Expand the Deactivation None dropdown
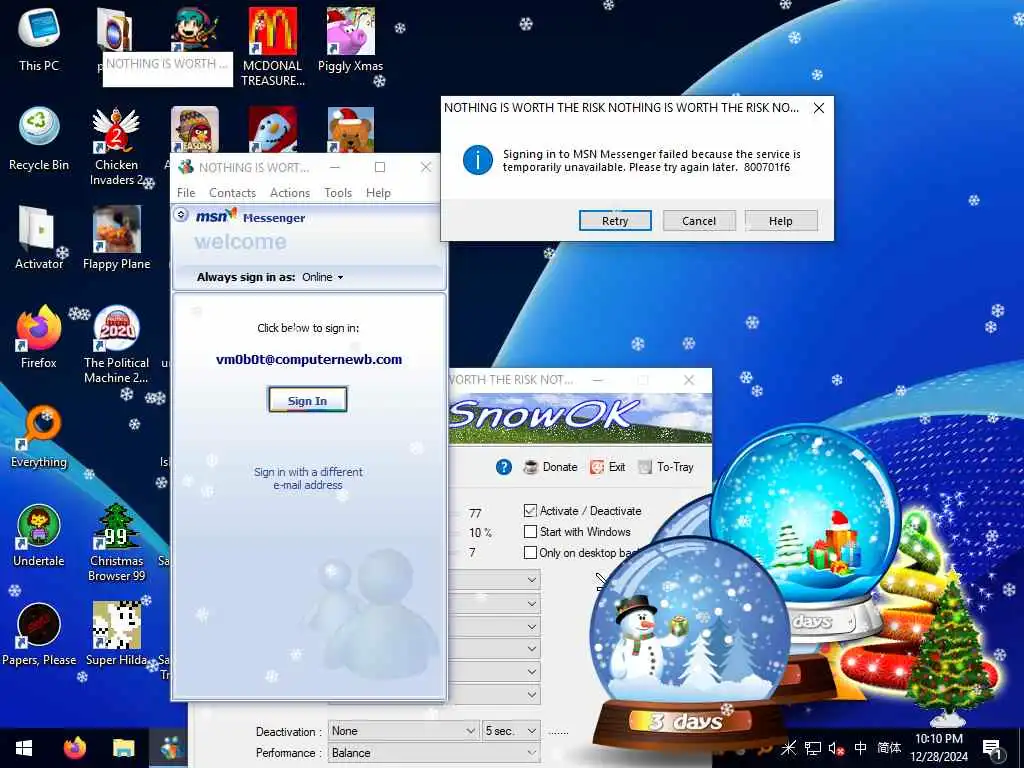 click(404, 731)
